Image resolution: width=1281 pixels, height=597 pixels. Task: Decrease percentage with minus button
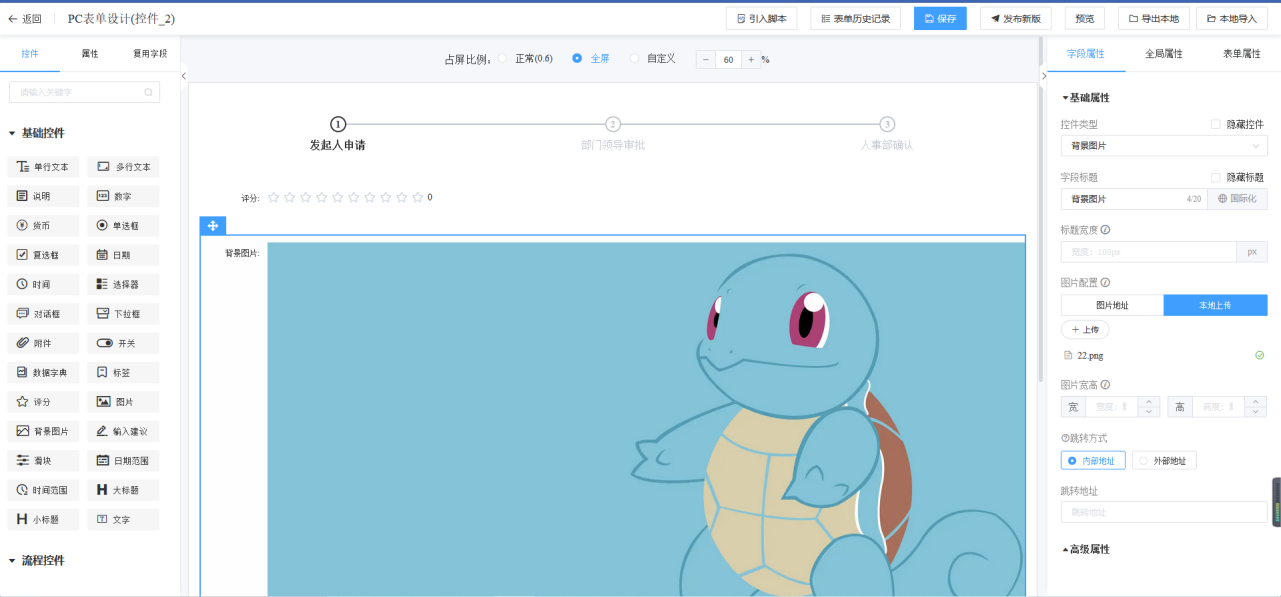706,59
